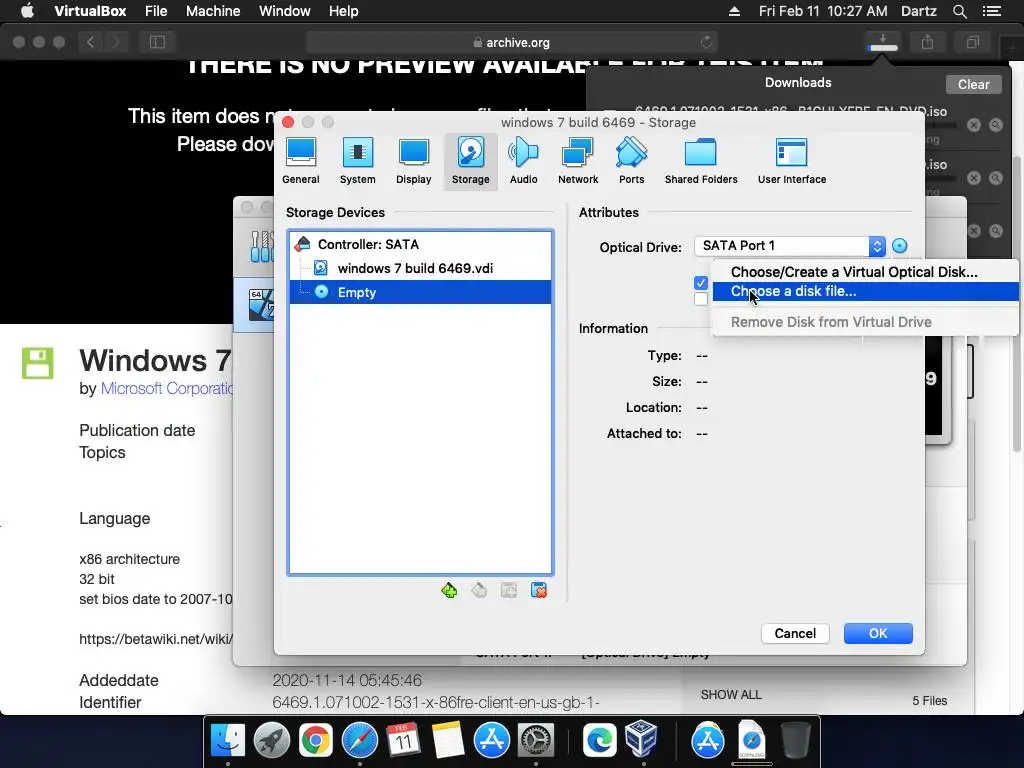Check the unchecked box under Optical Drive

[701, 299]
